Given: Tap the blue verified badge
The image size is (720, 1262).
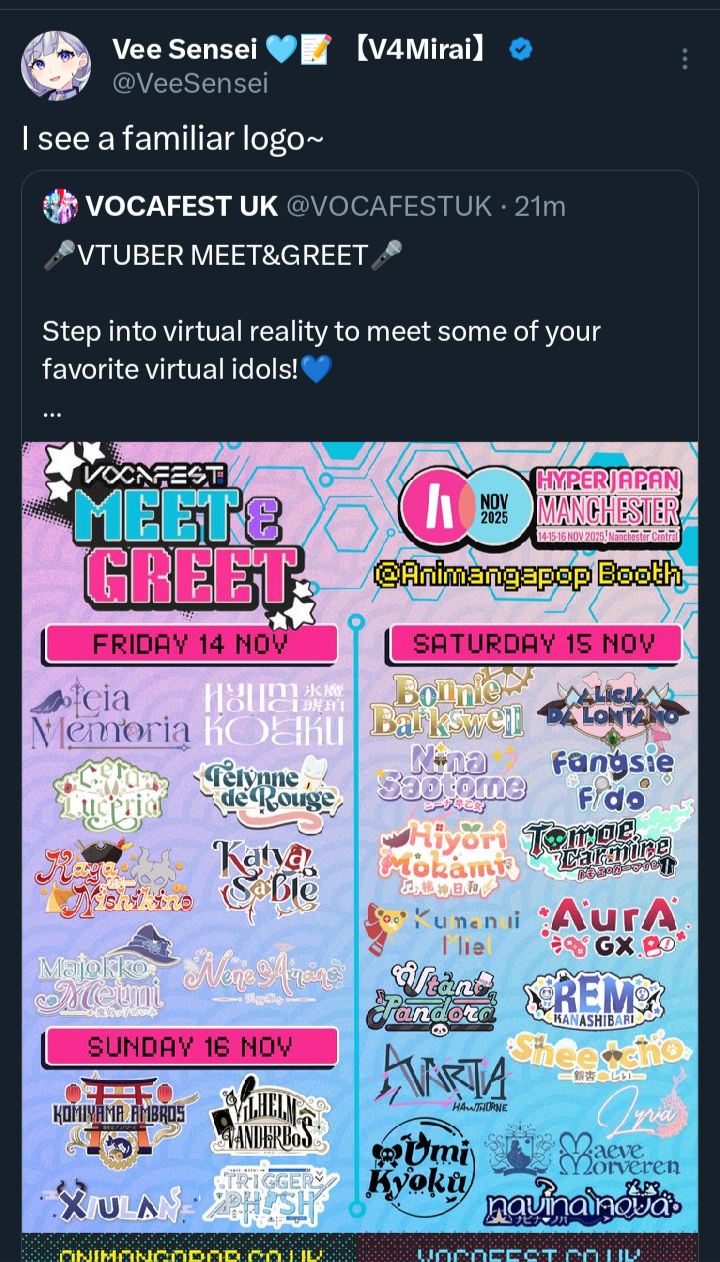Looking at the screenshot, I should 520,48.
